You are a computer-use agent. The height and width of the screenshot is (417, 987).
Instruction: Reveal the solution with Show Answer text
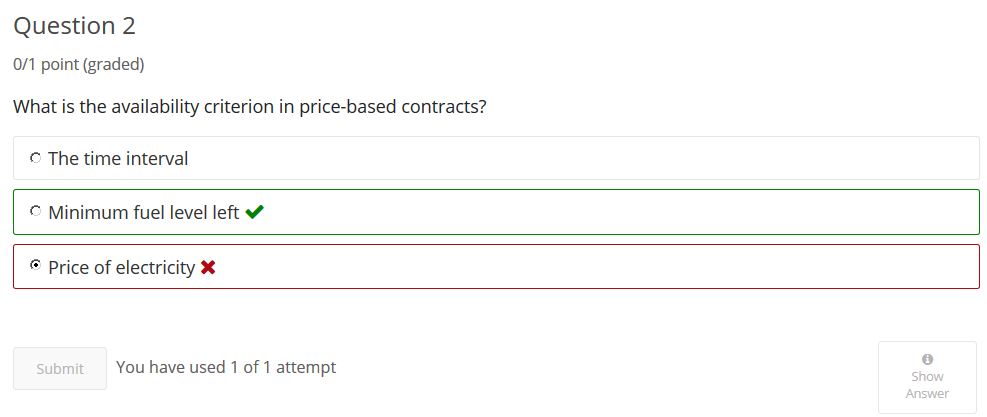927,385
